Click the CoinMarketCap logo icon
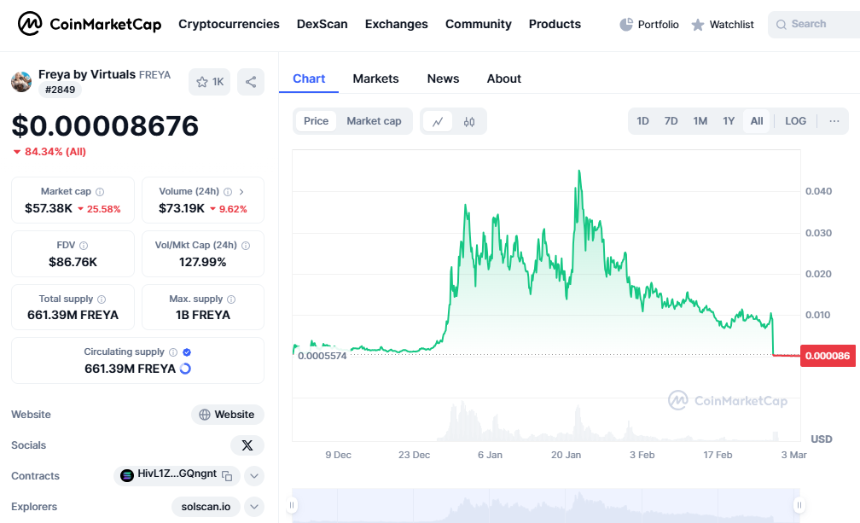 (30, 24)
